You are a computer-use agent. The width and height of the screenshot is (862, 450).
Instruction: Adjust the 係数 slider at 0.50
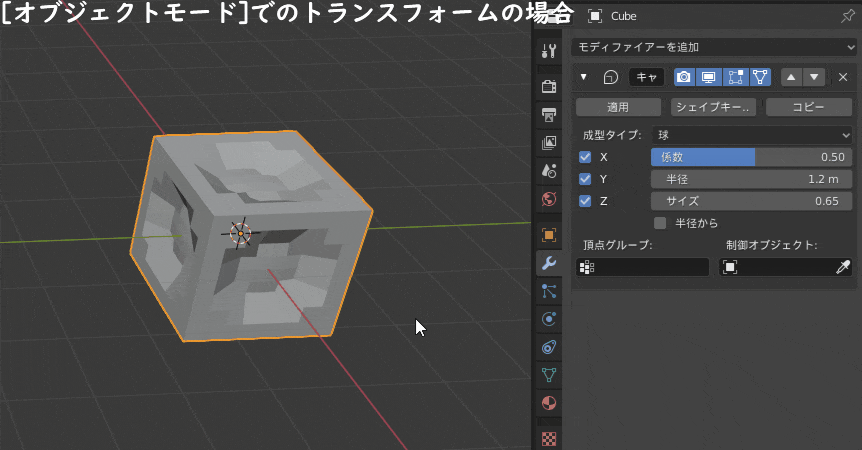coord(752,157)
